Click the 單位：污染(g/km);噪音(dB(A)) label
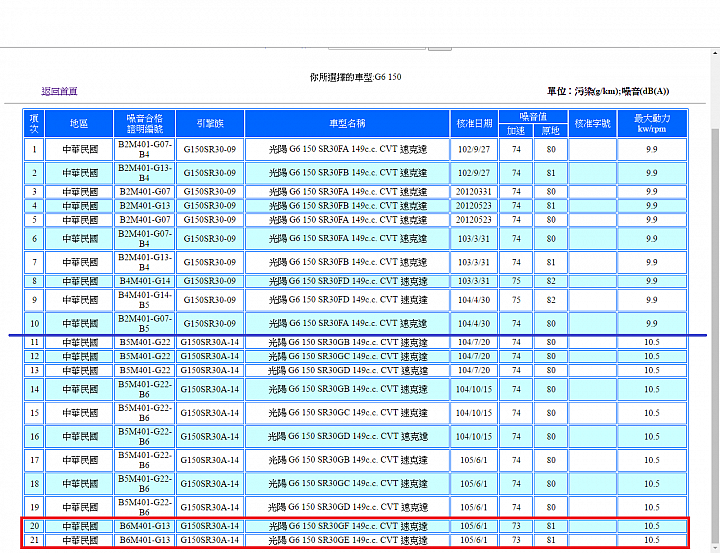 608,91
